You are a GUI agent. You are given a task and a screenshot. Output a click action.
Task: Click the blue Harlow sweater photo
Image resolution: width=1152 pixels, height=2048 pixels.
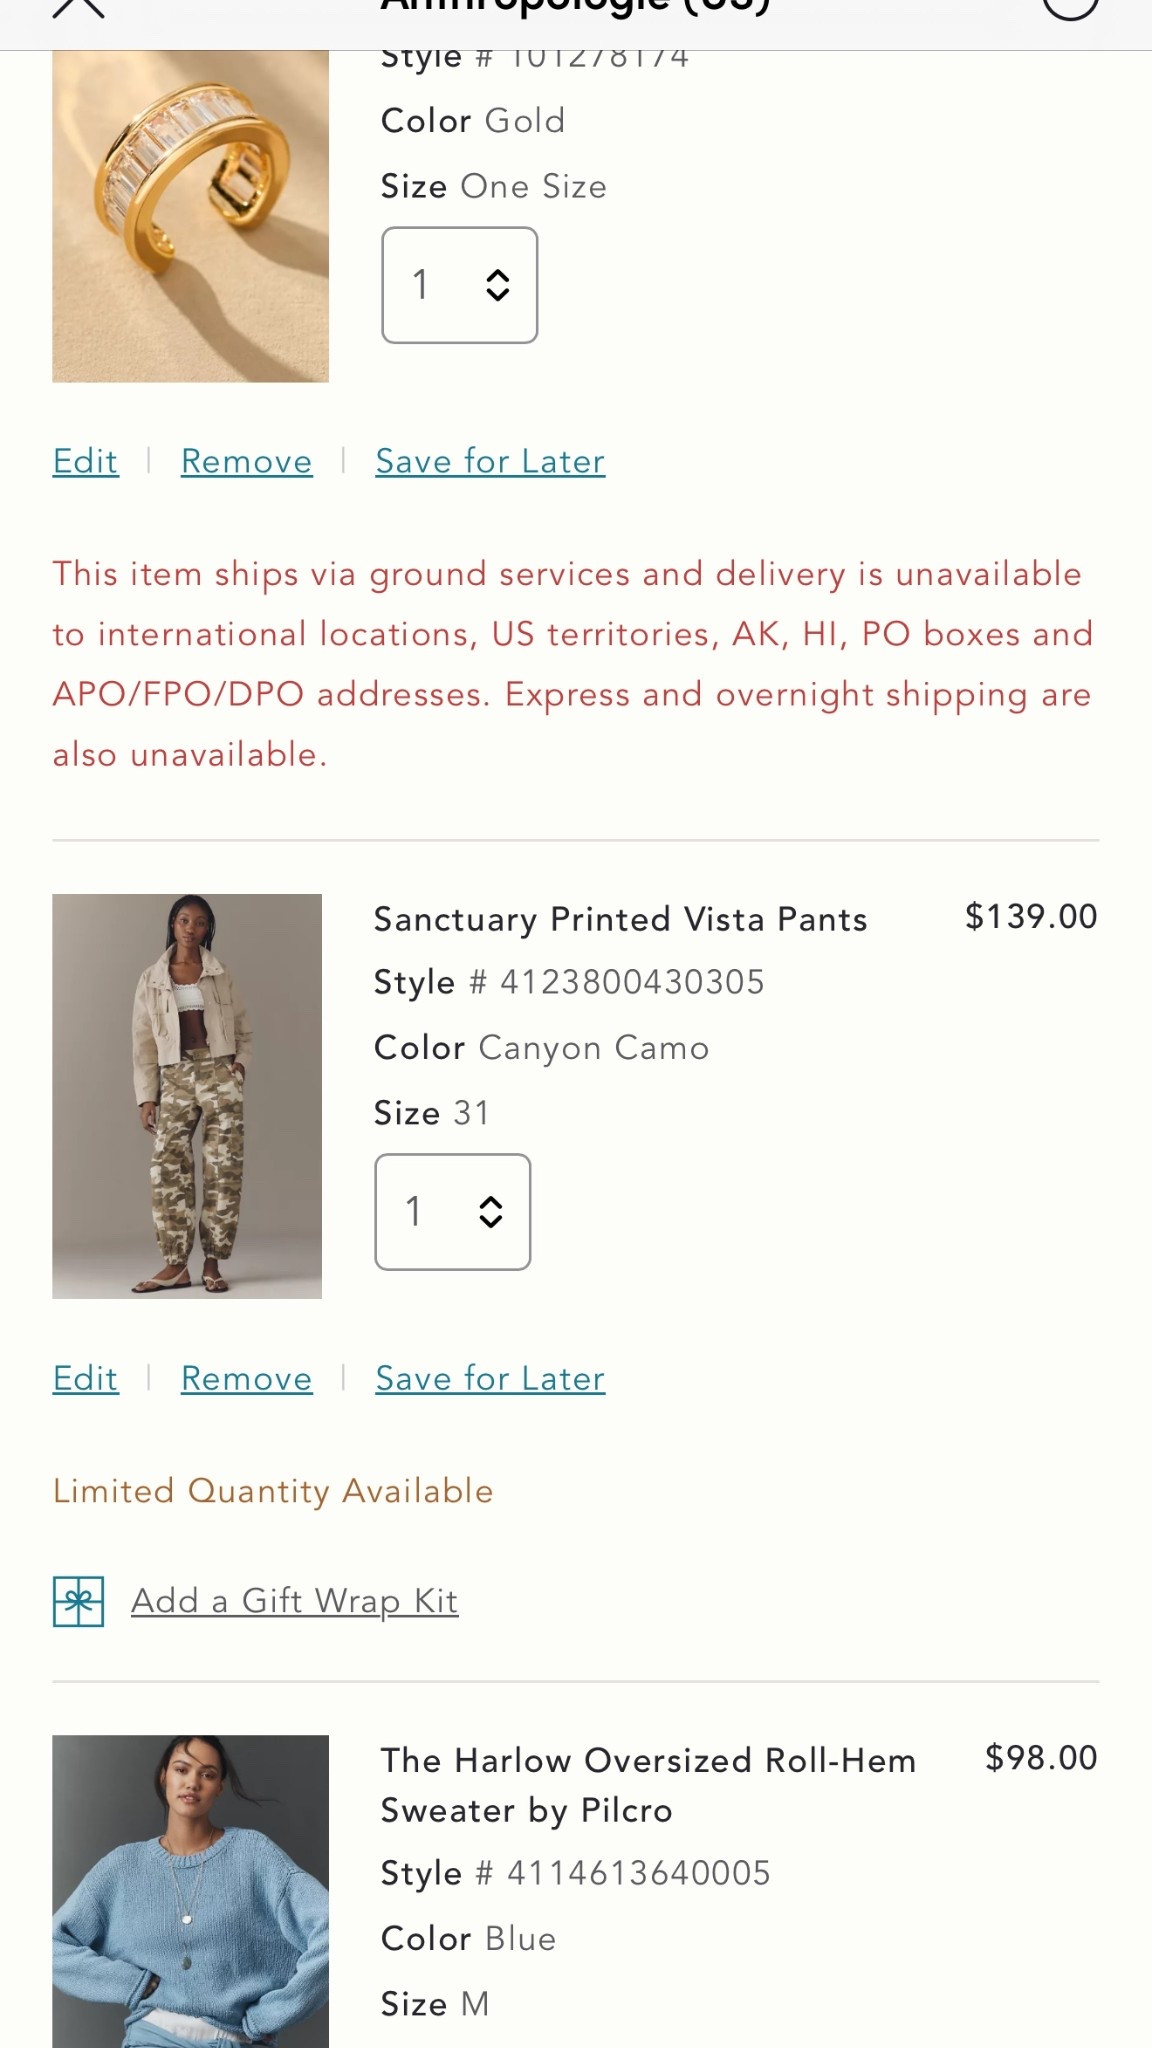(x=190, y=1890)
